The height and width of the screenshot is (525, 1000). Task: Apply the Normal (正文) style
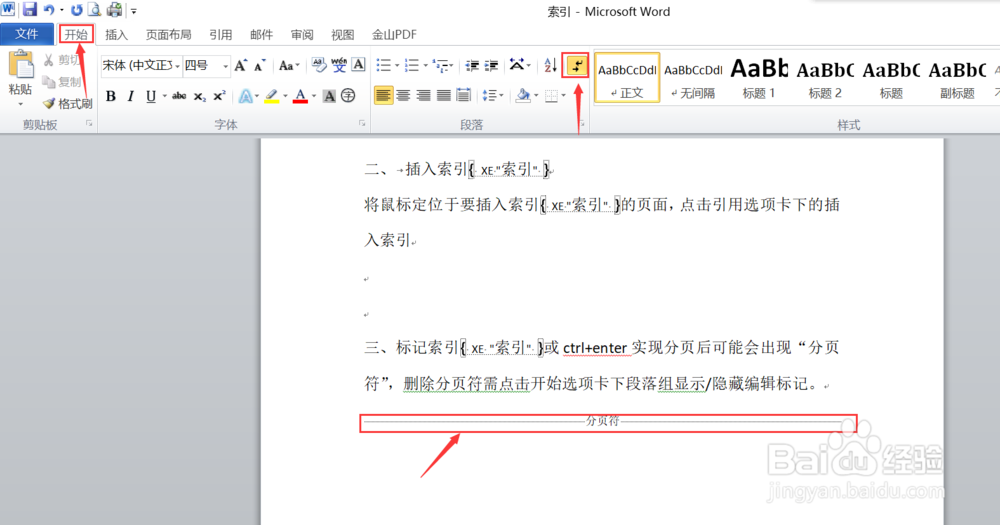tap(627, 78)
